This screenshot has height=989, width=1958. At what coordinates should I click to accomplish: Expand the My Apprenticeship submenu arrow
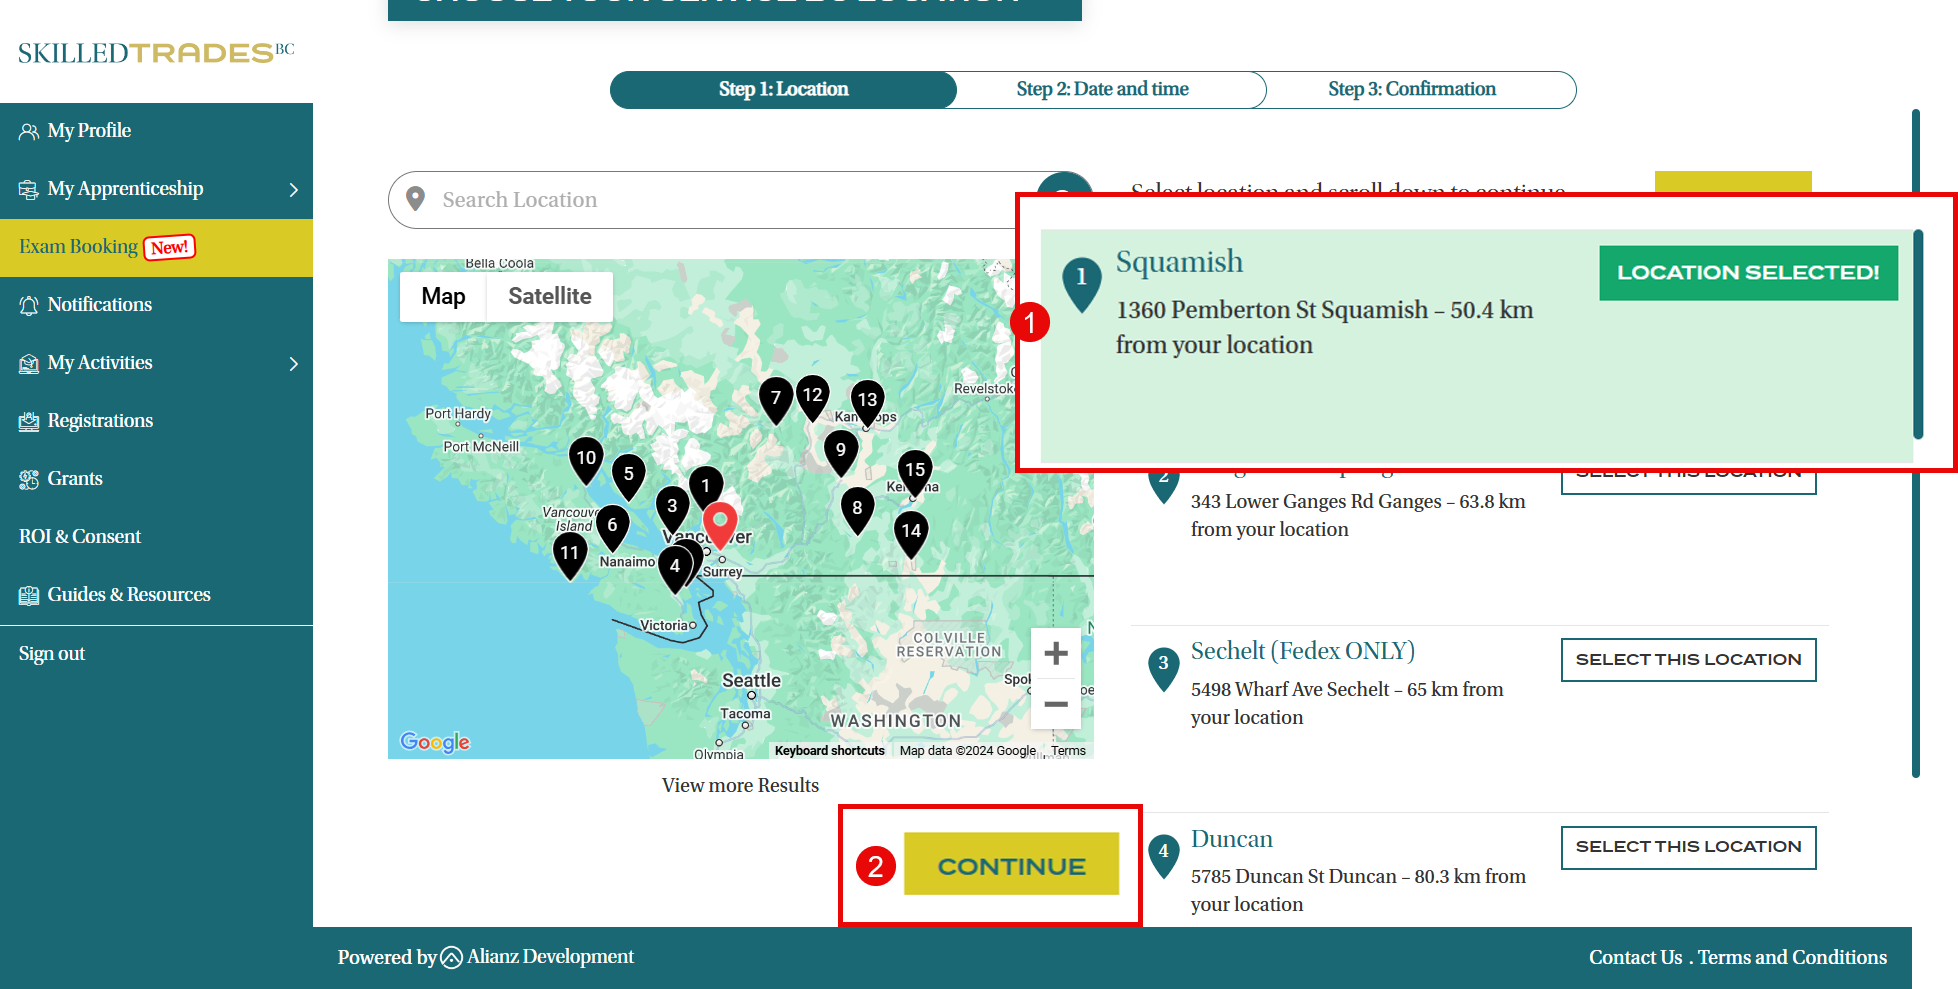[x=293, y=189]
